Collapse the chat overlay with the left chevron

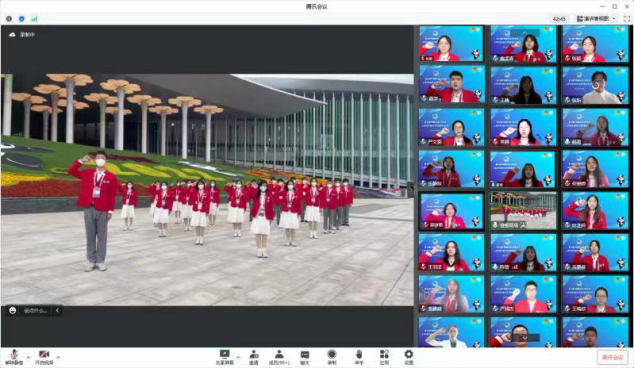(x=57, y=311)
